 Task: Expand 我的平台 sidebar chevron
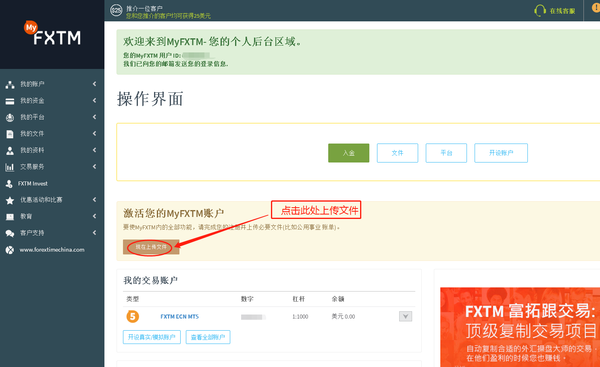94,117
